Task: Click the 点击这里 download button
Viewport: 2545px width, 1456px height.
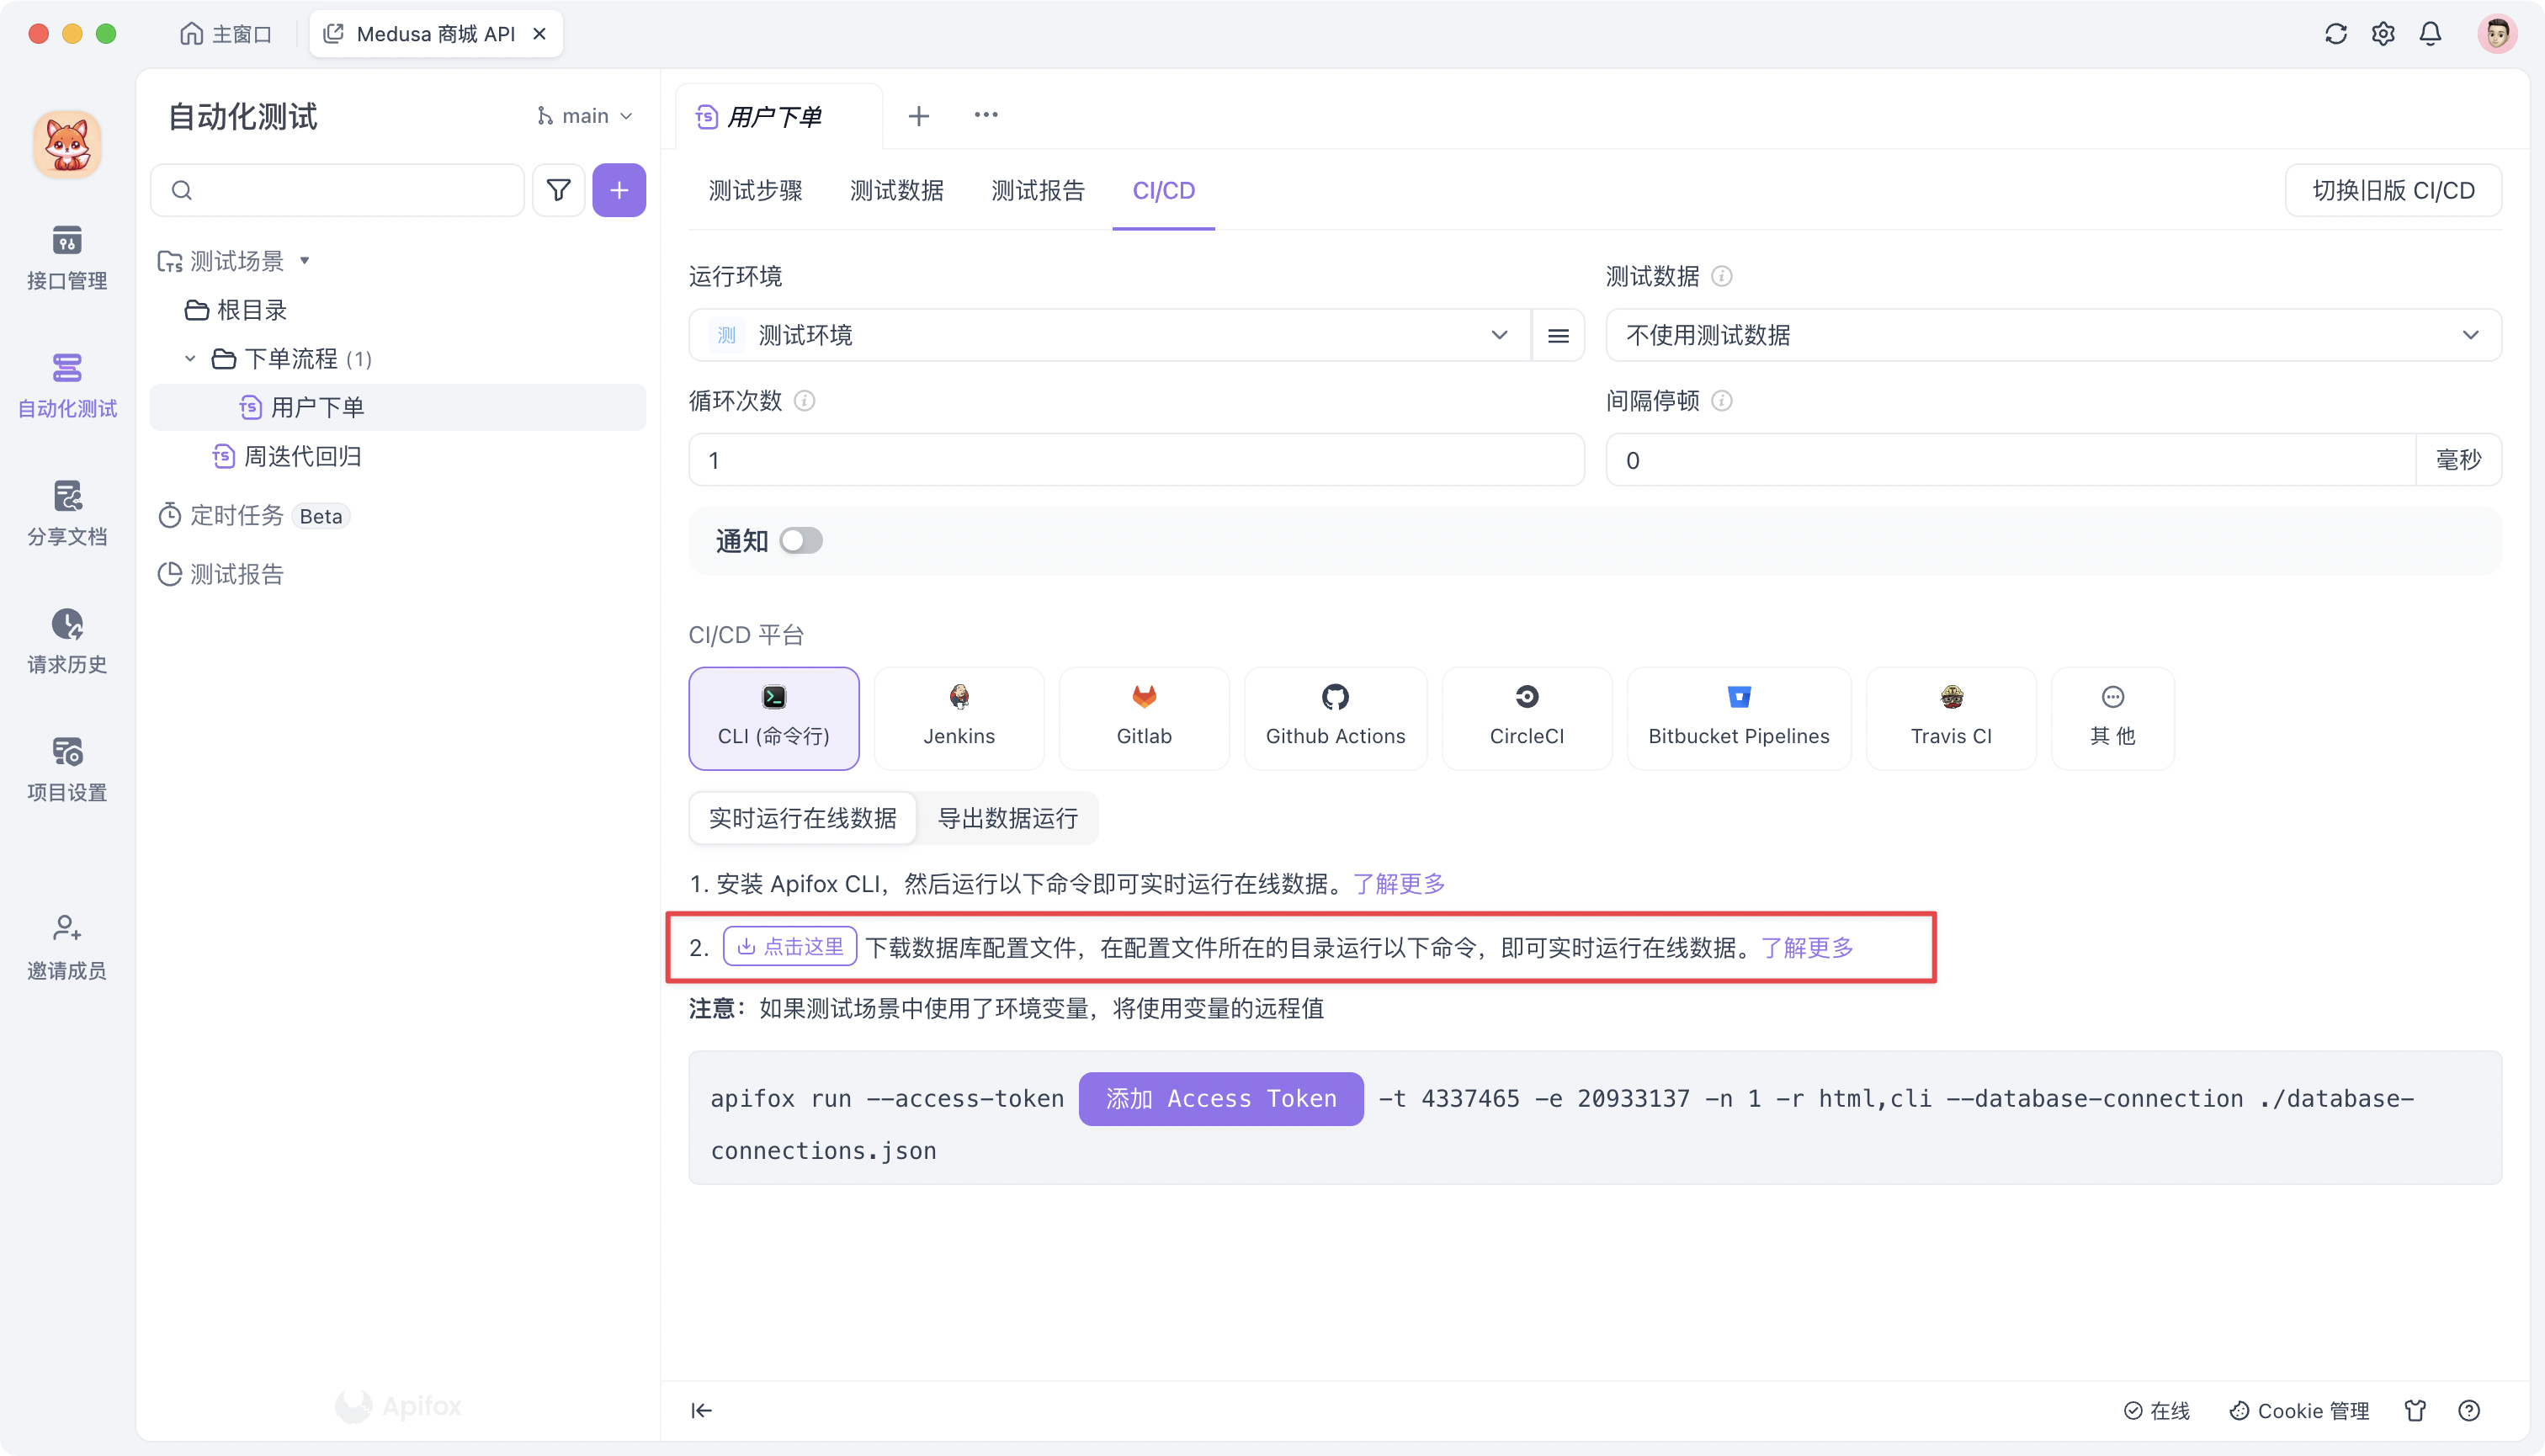Action: [789, 946]
